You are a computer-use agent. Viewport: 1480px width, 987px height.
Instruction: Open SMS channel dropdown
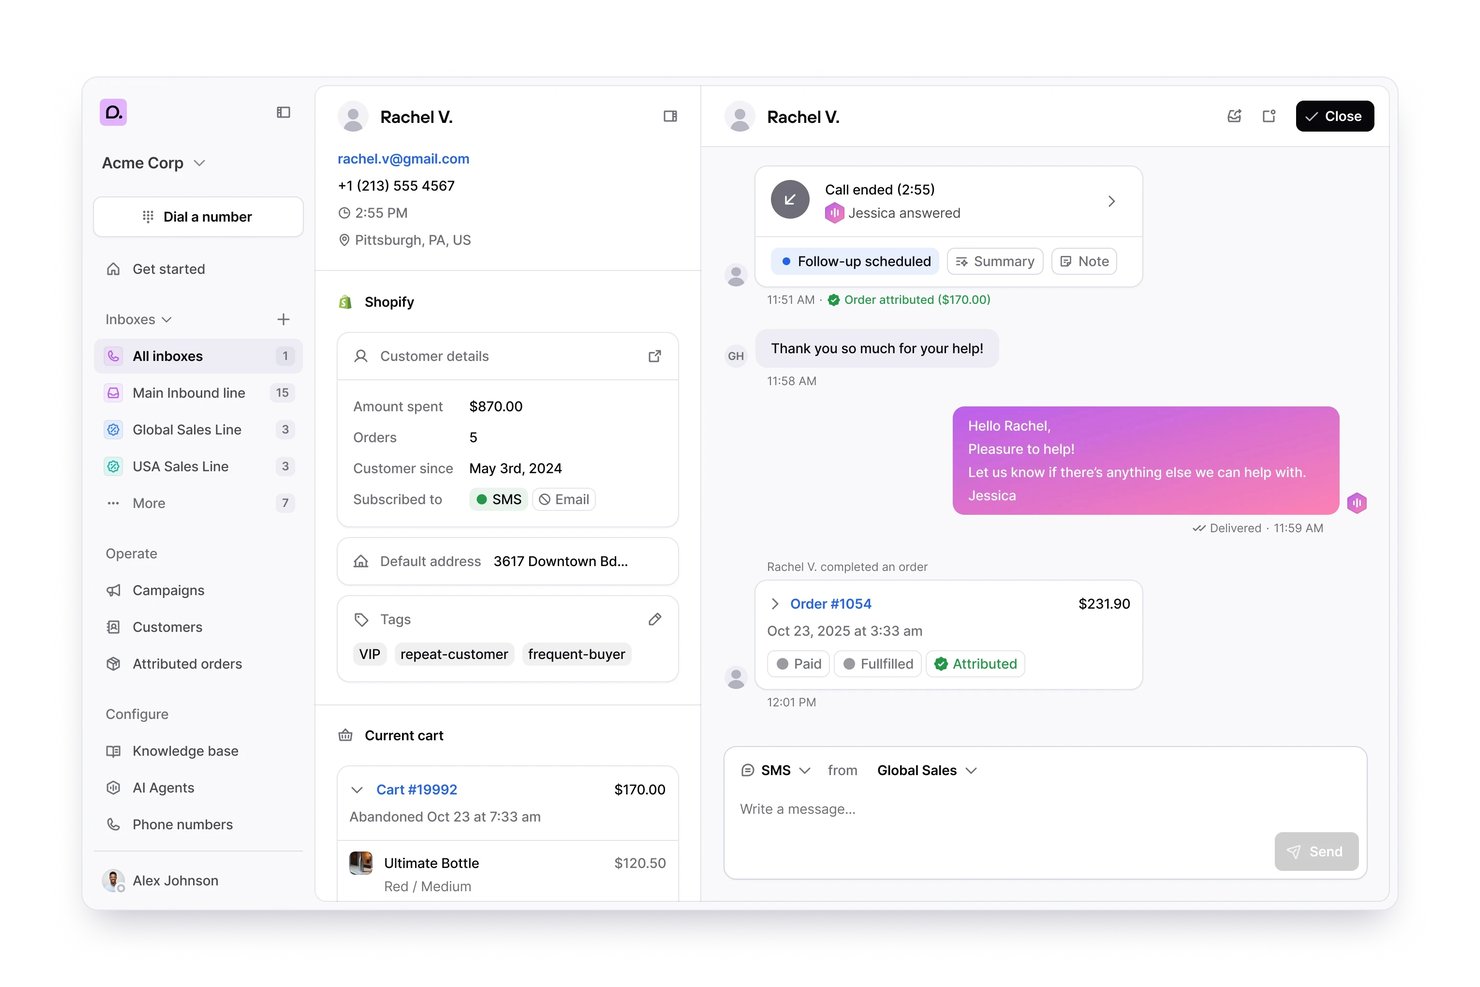pyautogui.click(x=775, y=770)
